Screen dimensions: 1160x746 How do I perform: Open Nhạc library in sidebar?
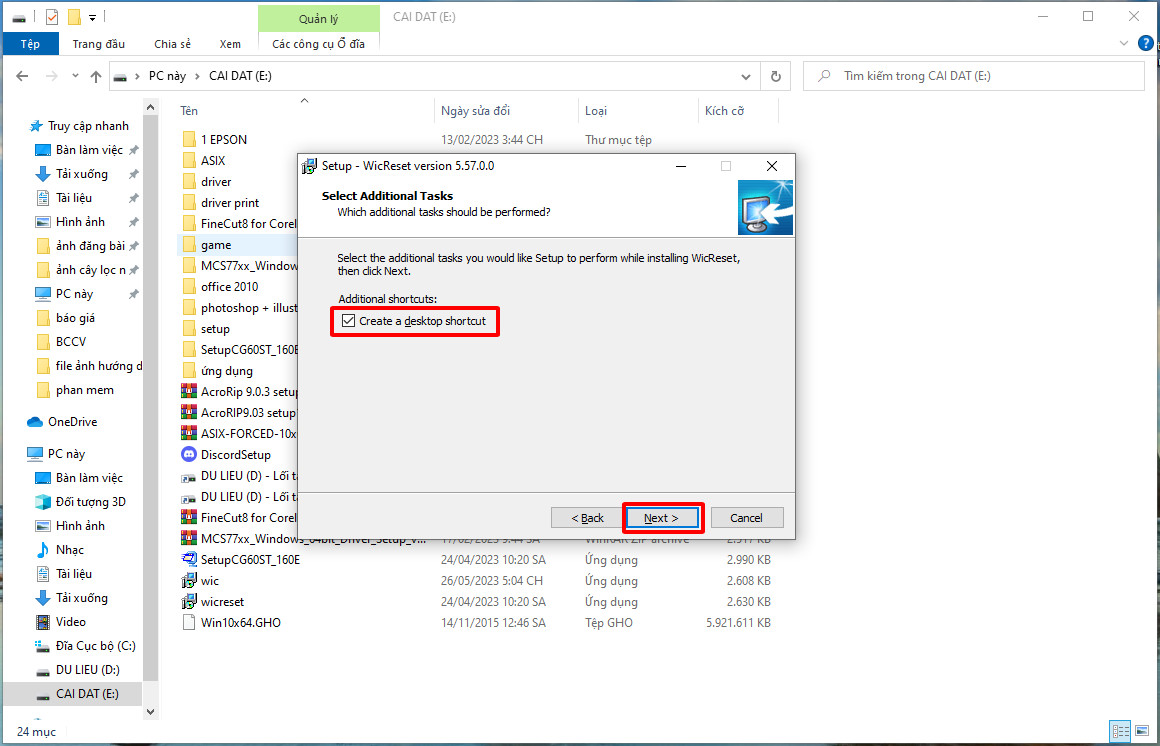(70, 550)
